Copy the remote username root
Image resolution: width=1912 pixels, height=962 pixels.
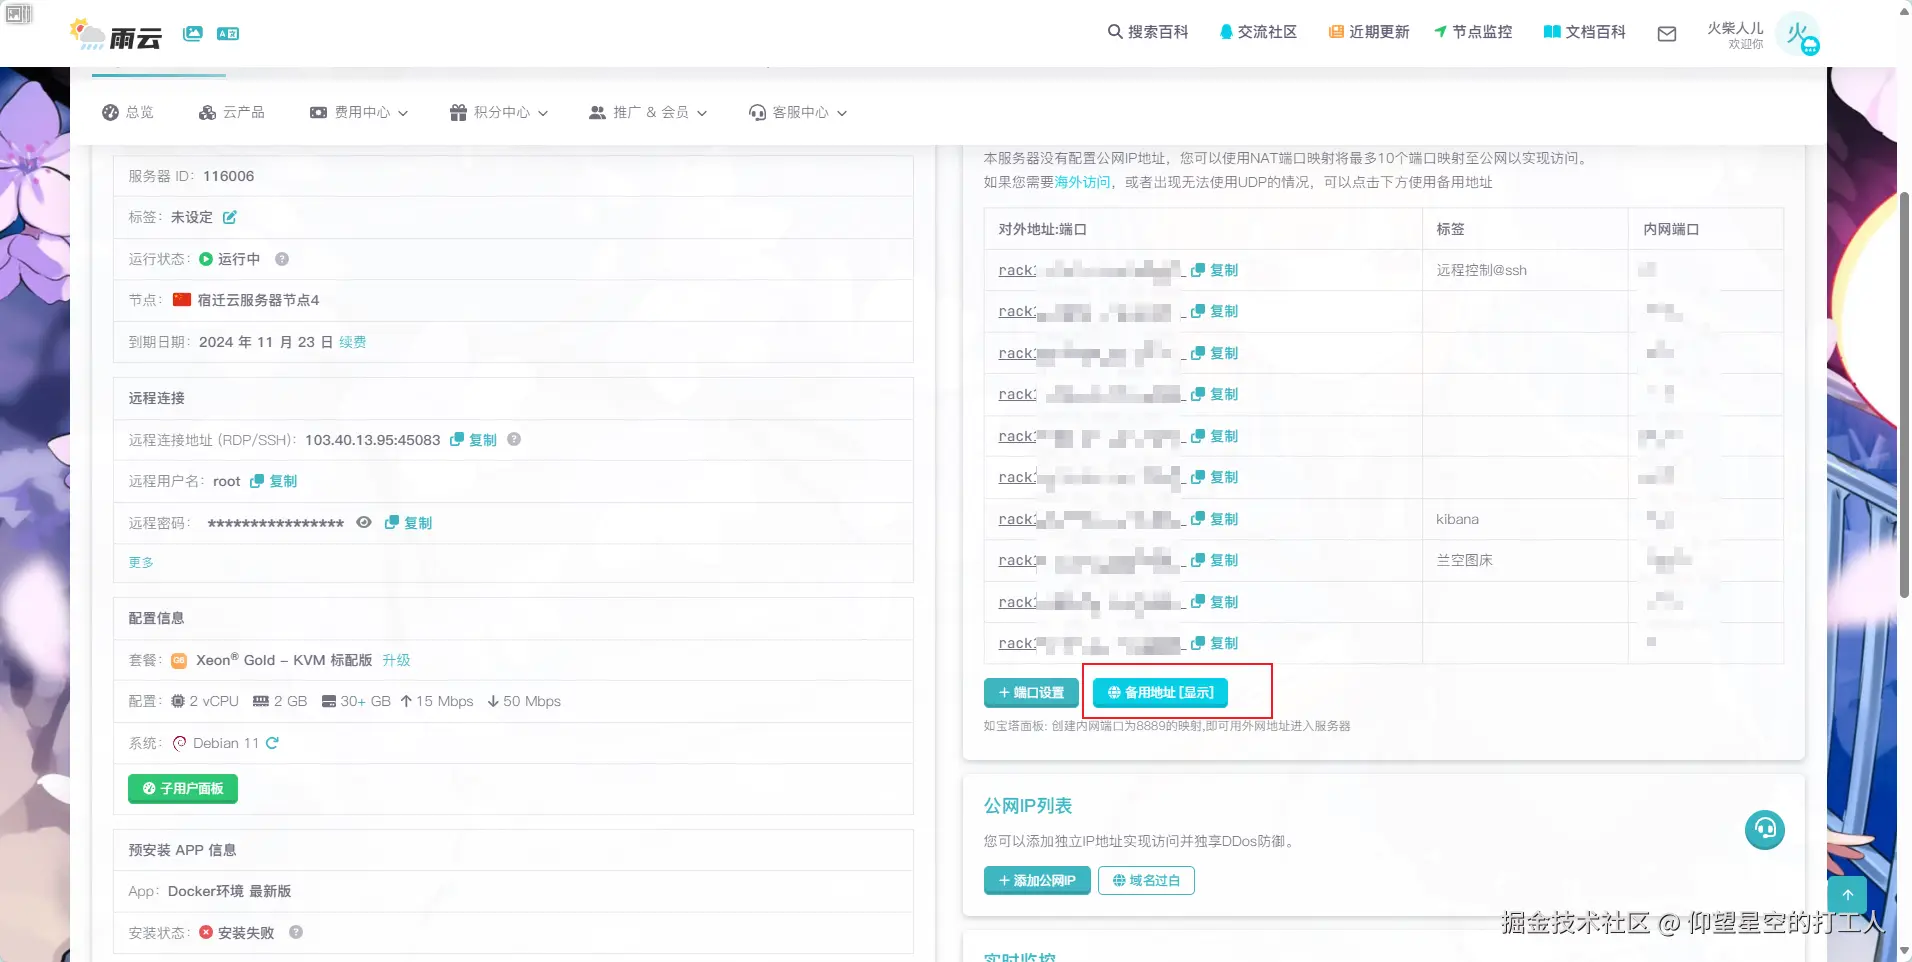coord(274,481)
